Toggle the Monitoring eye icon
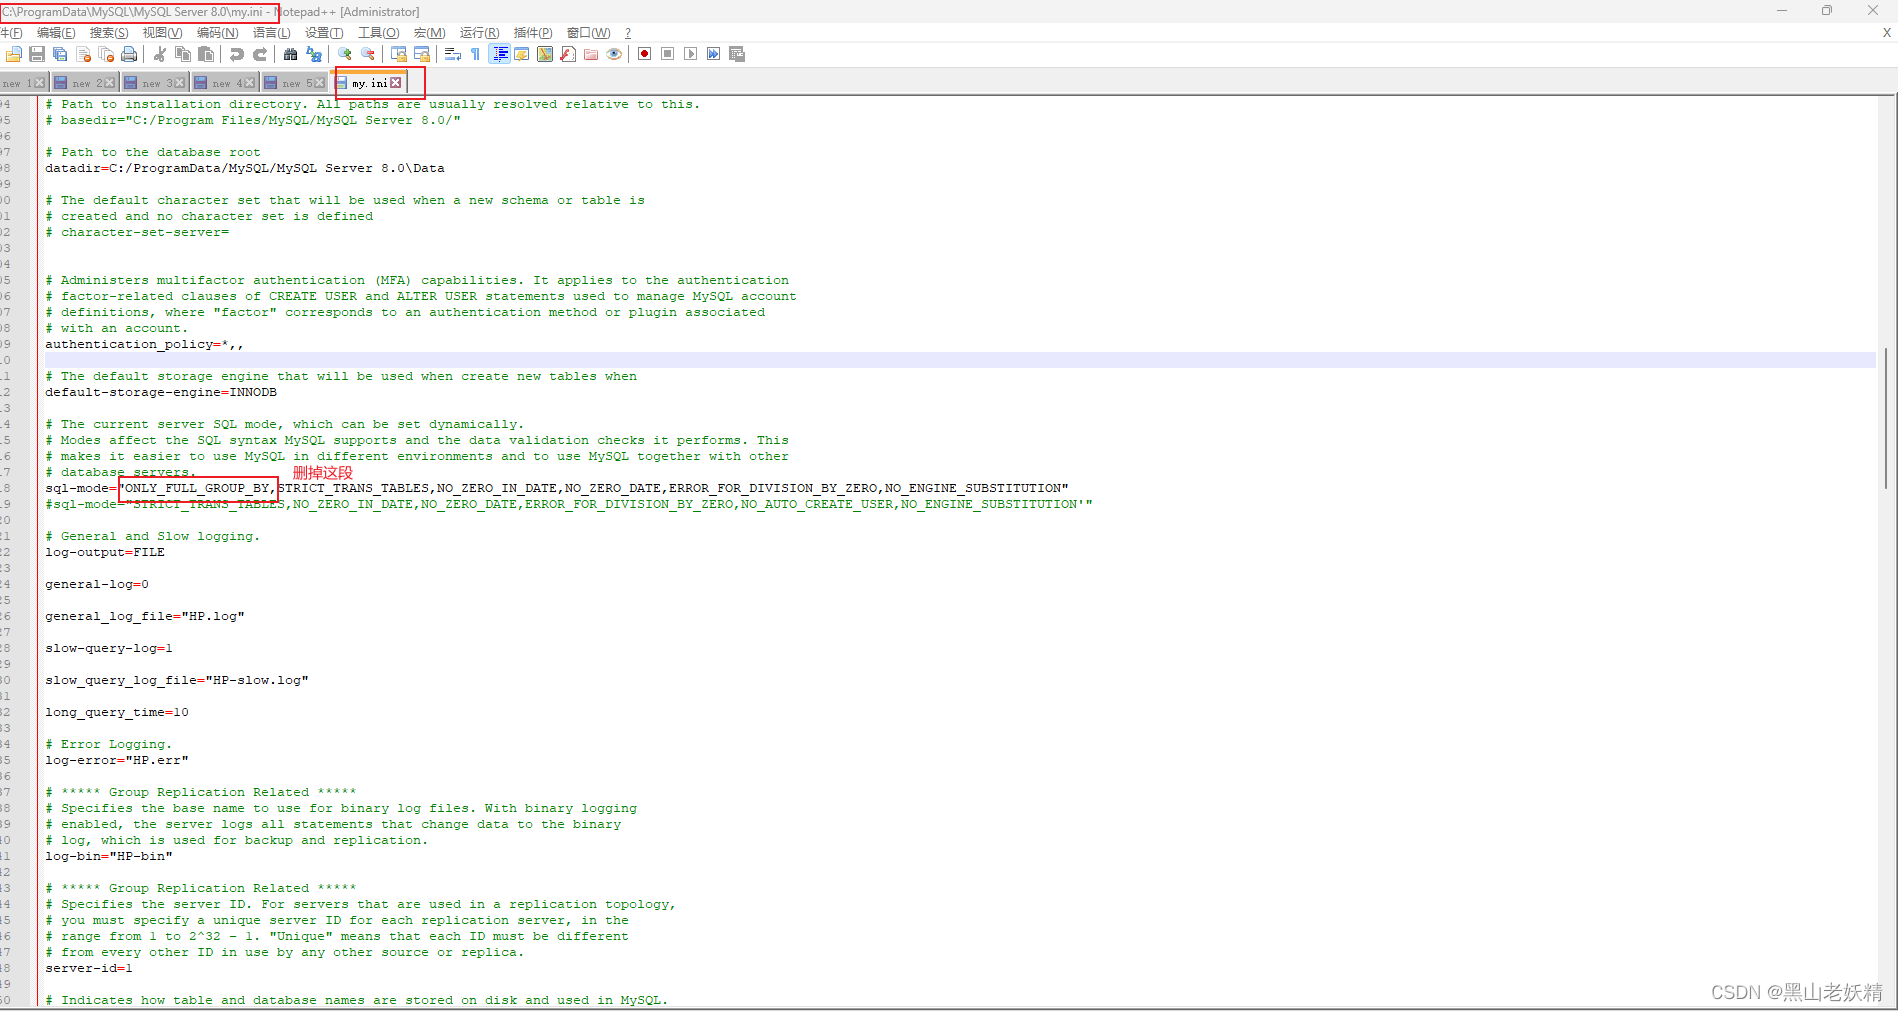Screen dimensions: 1898x1011 614,54
